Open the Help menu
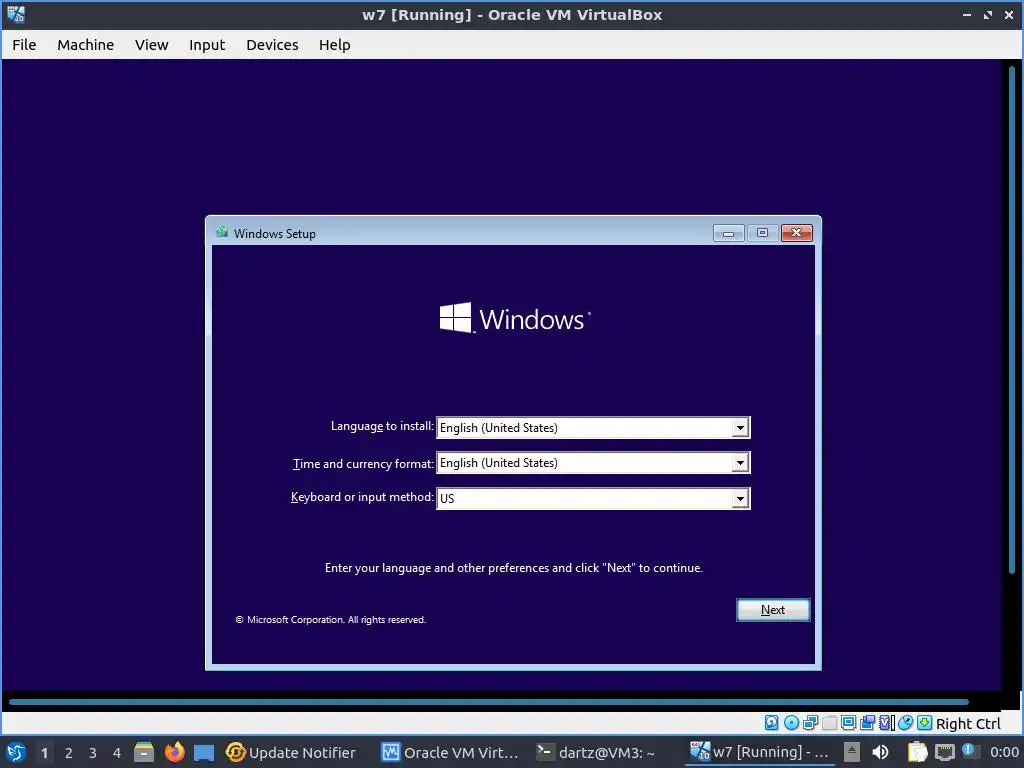Viewport: 1024px width, 768px height. pos(334,44)
